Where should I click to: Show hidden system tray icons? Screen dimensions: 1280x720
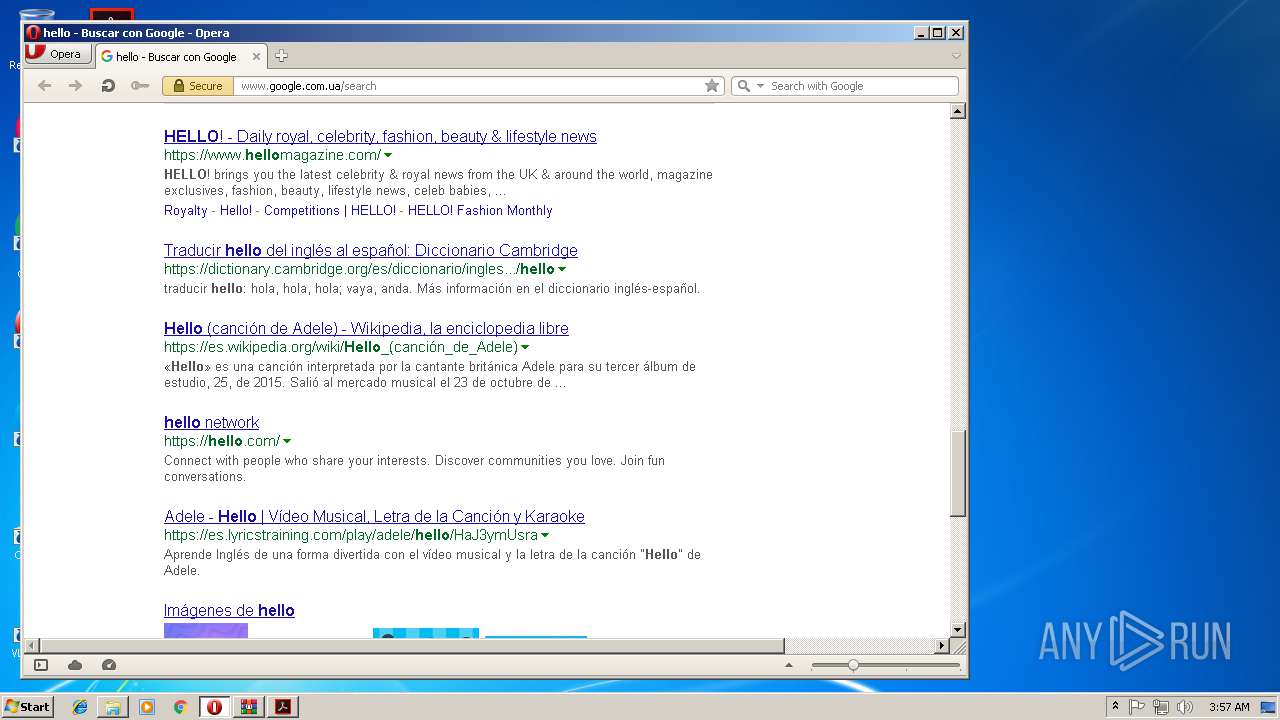pos(1115,707)
